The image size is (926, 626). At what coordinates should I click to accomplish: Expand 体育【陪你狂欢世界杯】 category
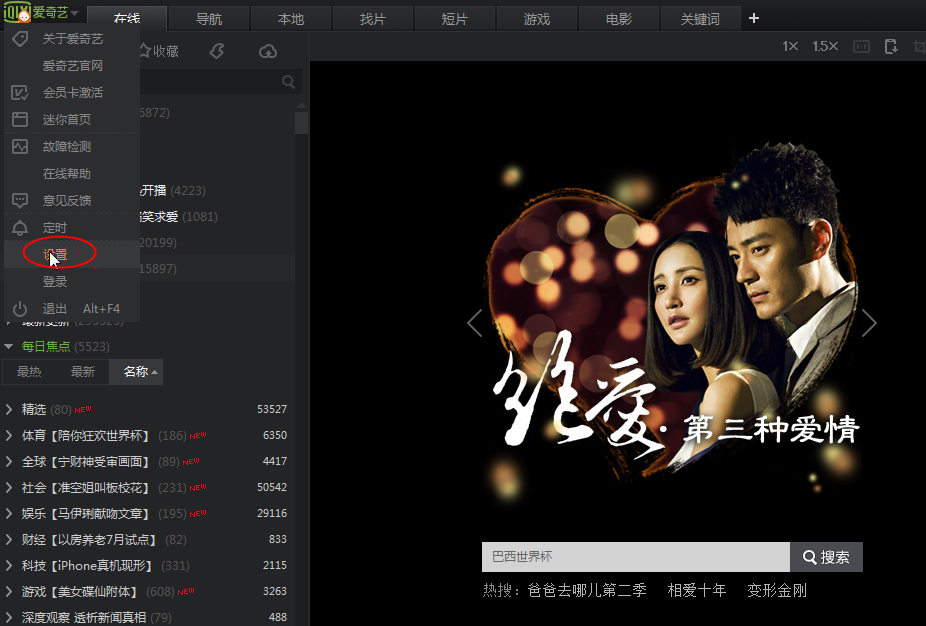9,436
